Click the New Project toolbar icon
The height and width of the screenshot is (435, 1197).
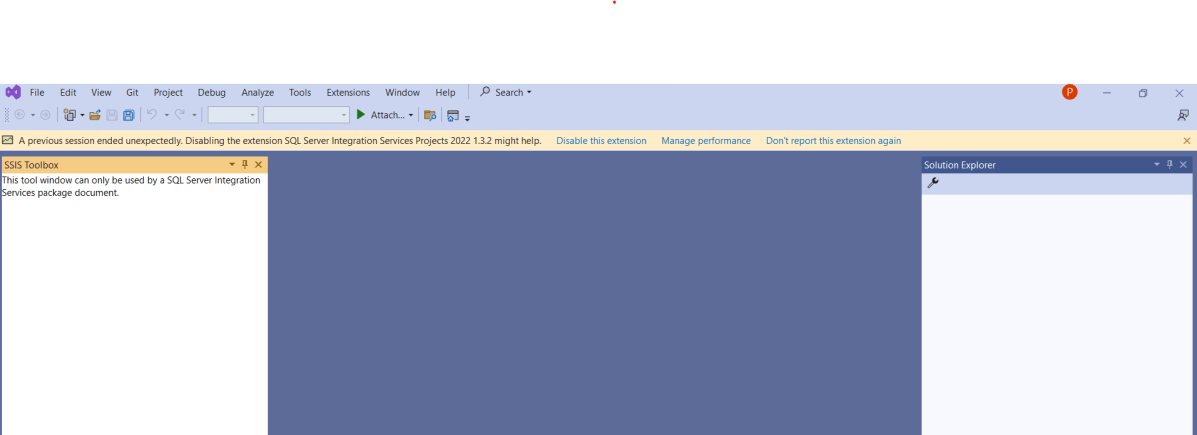(x=69, y=115)
